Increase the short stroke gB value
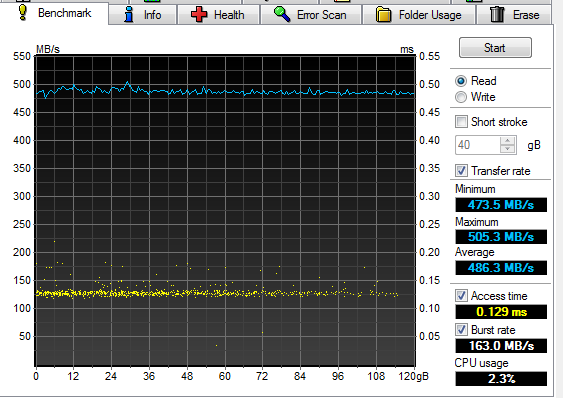 507,141
